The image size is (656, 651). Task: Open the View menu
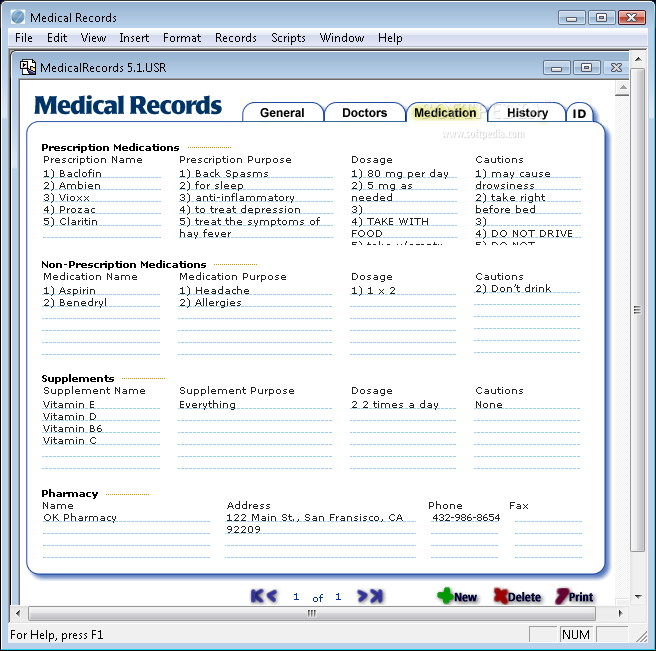(93, 38)
